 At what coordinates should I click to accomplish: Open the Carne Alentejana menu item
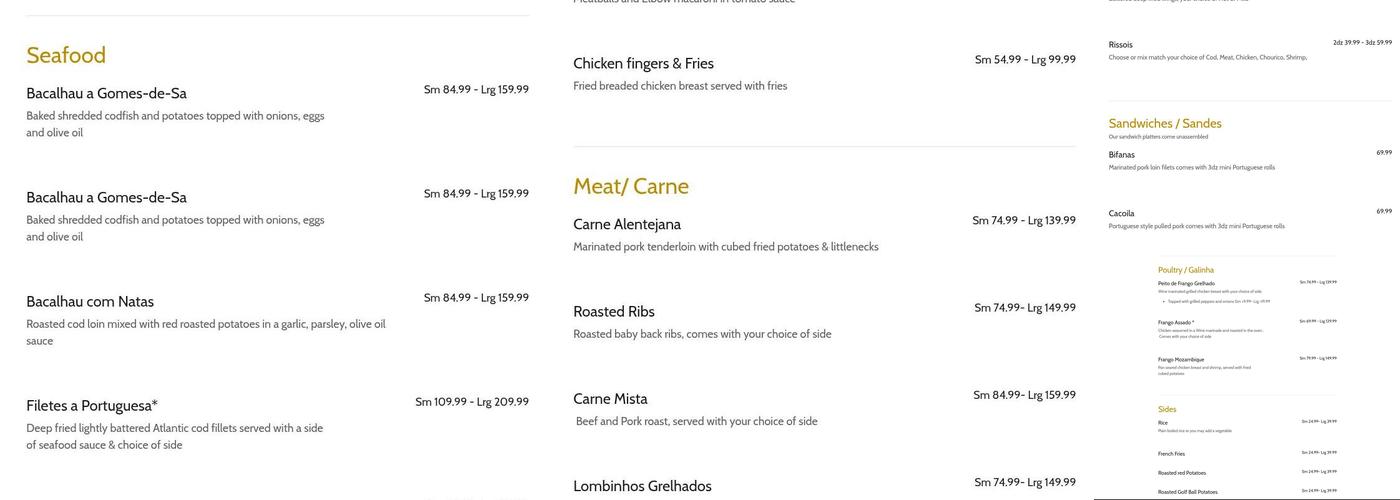[627, 225]
